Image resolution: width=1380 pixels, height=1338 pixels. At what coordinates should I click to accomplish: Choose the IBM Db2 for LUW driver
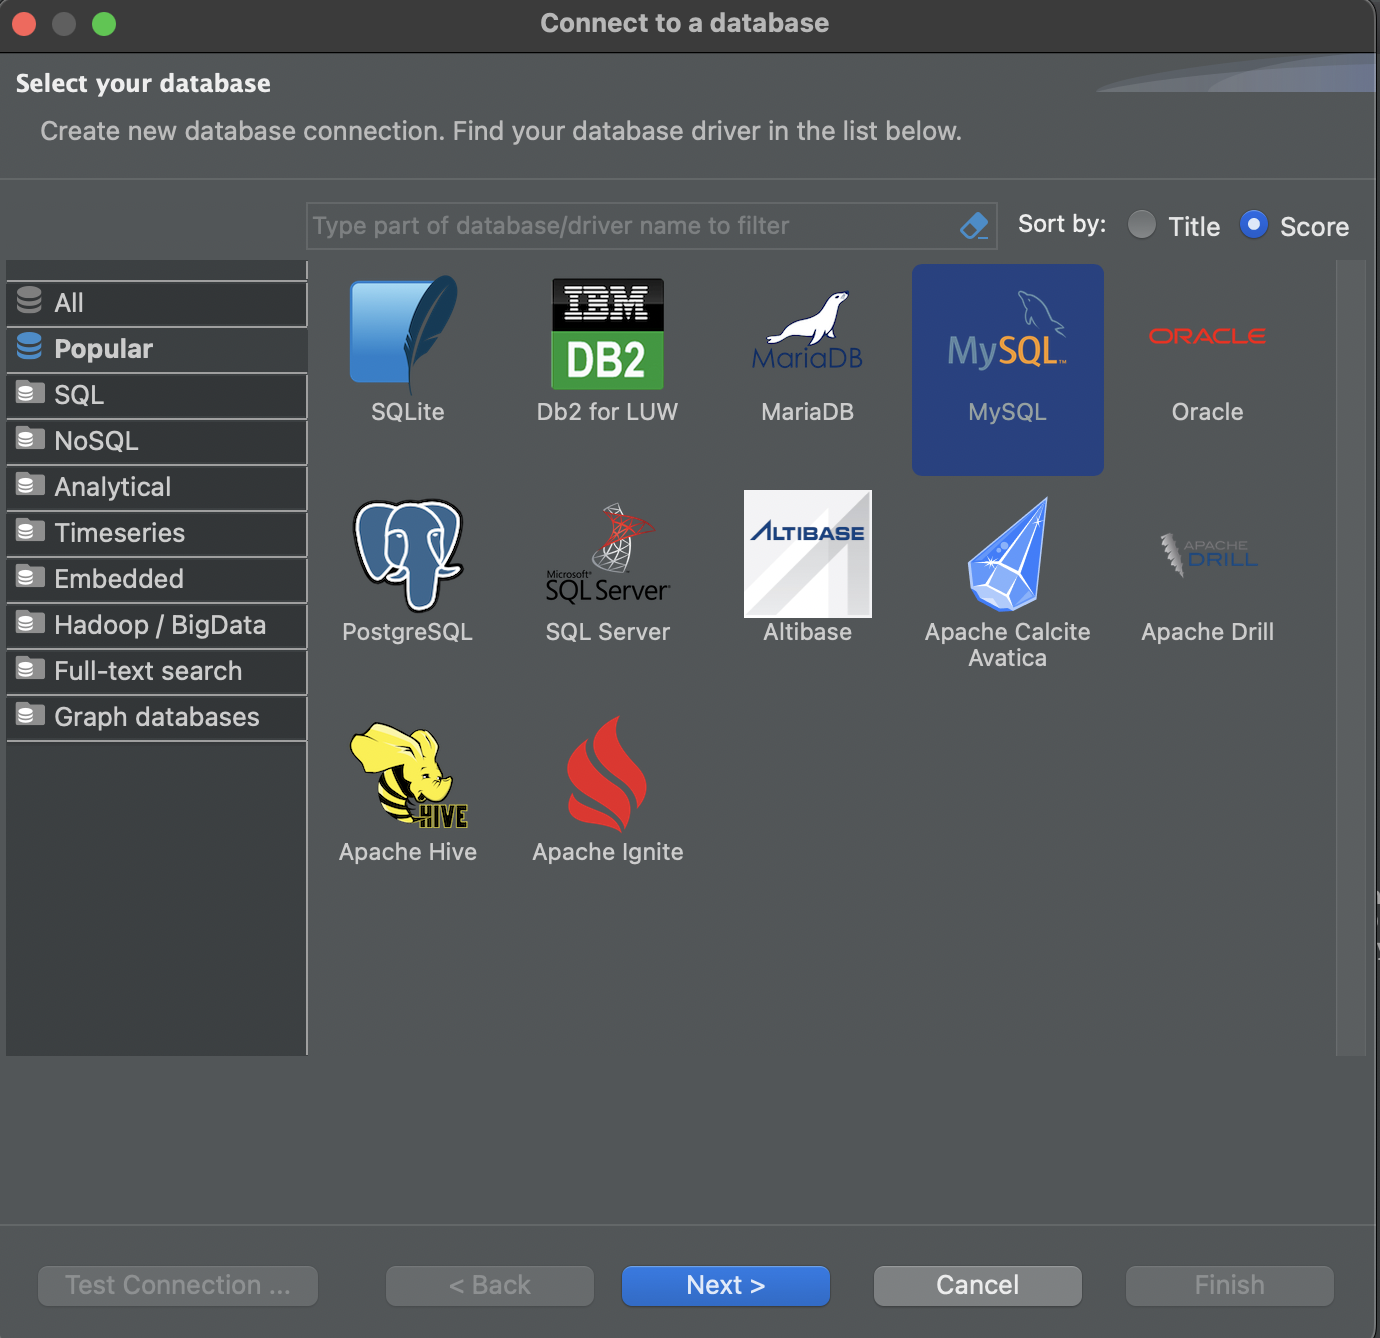pos(607,334)
